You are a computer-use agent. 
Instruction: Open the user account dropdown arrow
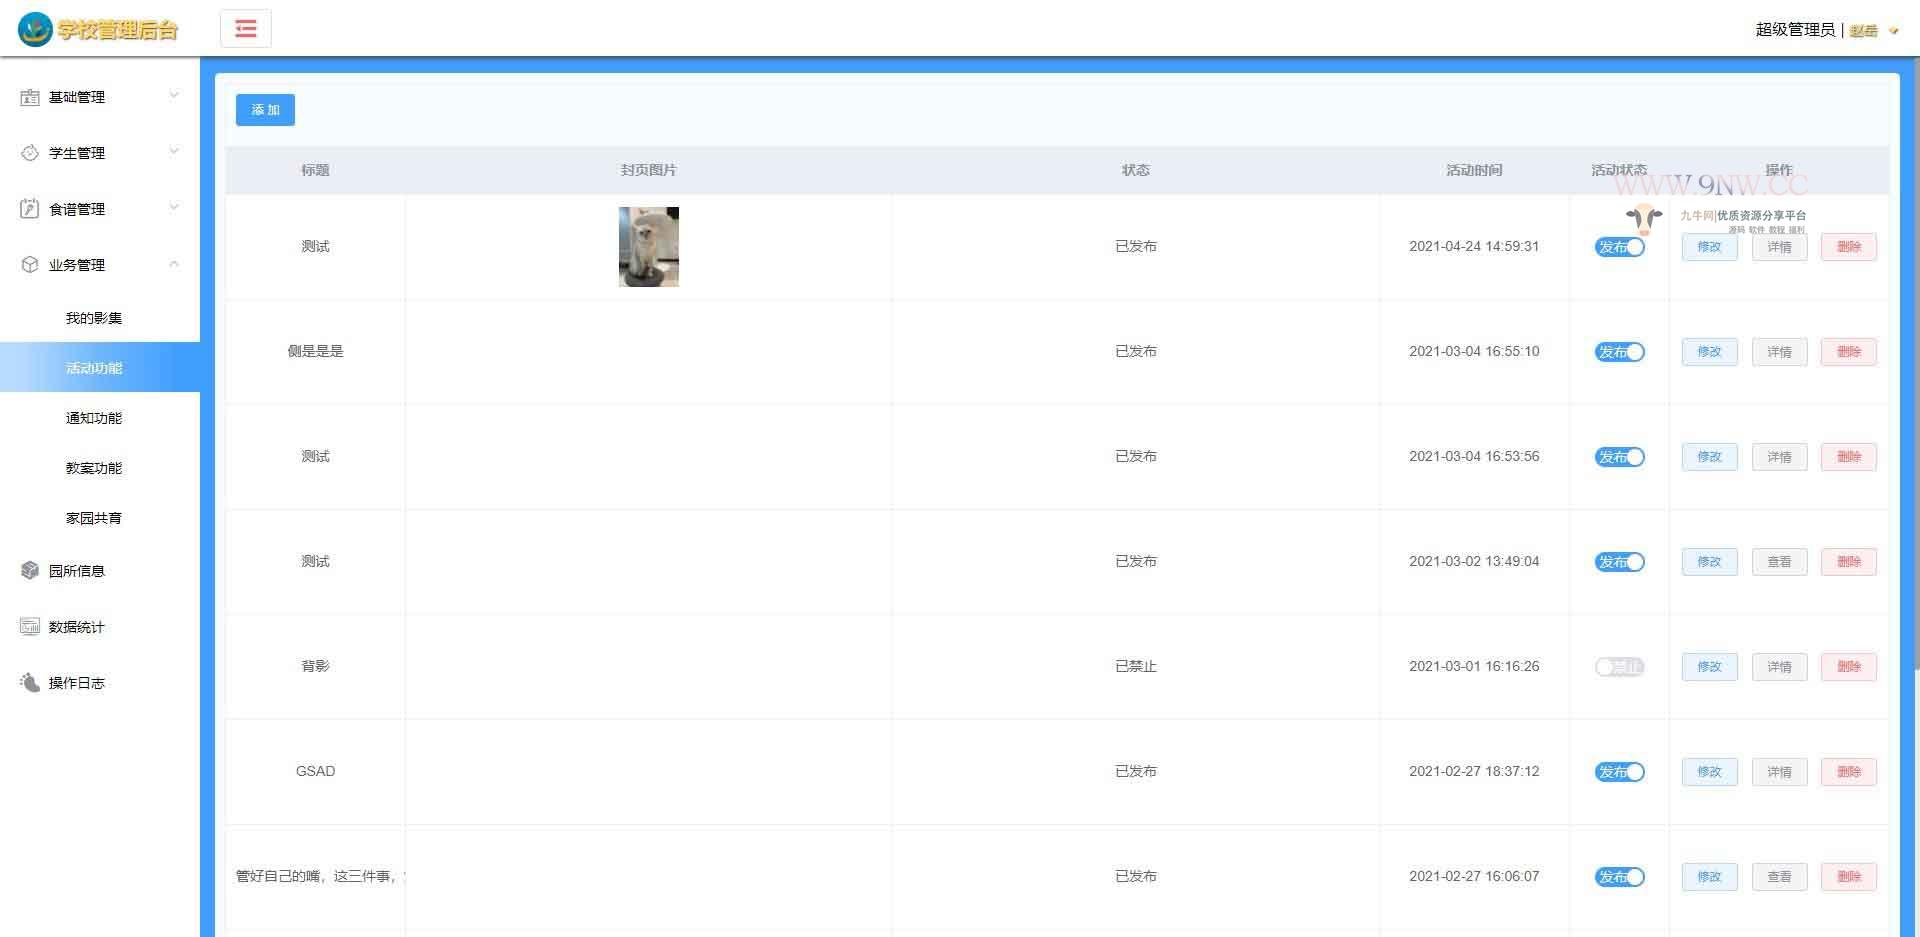(x=1893, y=31)
